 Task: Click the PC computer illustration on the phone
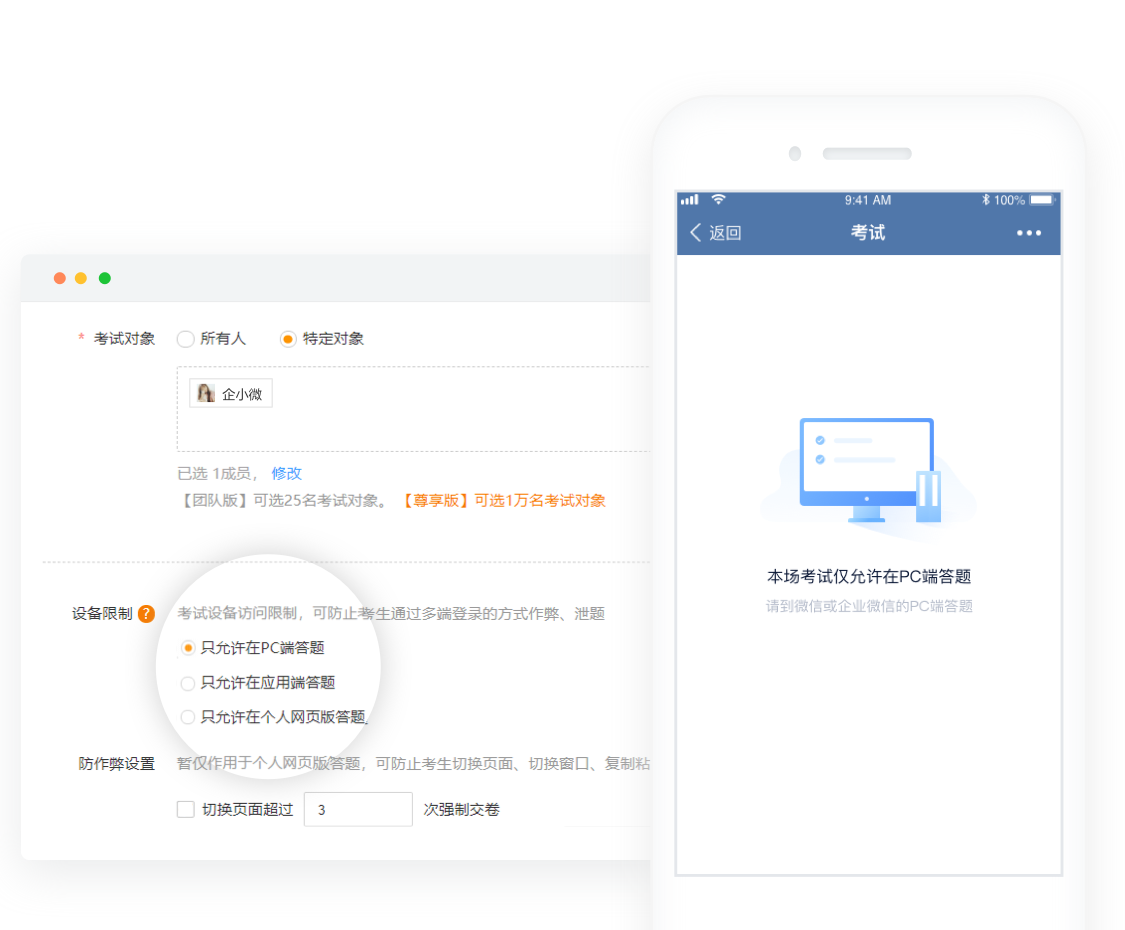click(x=866, y=470)
